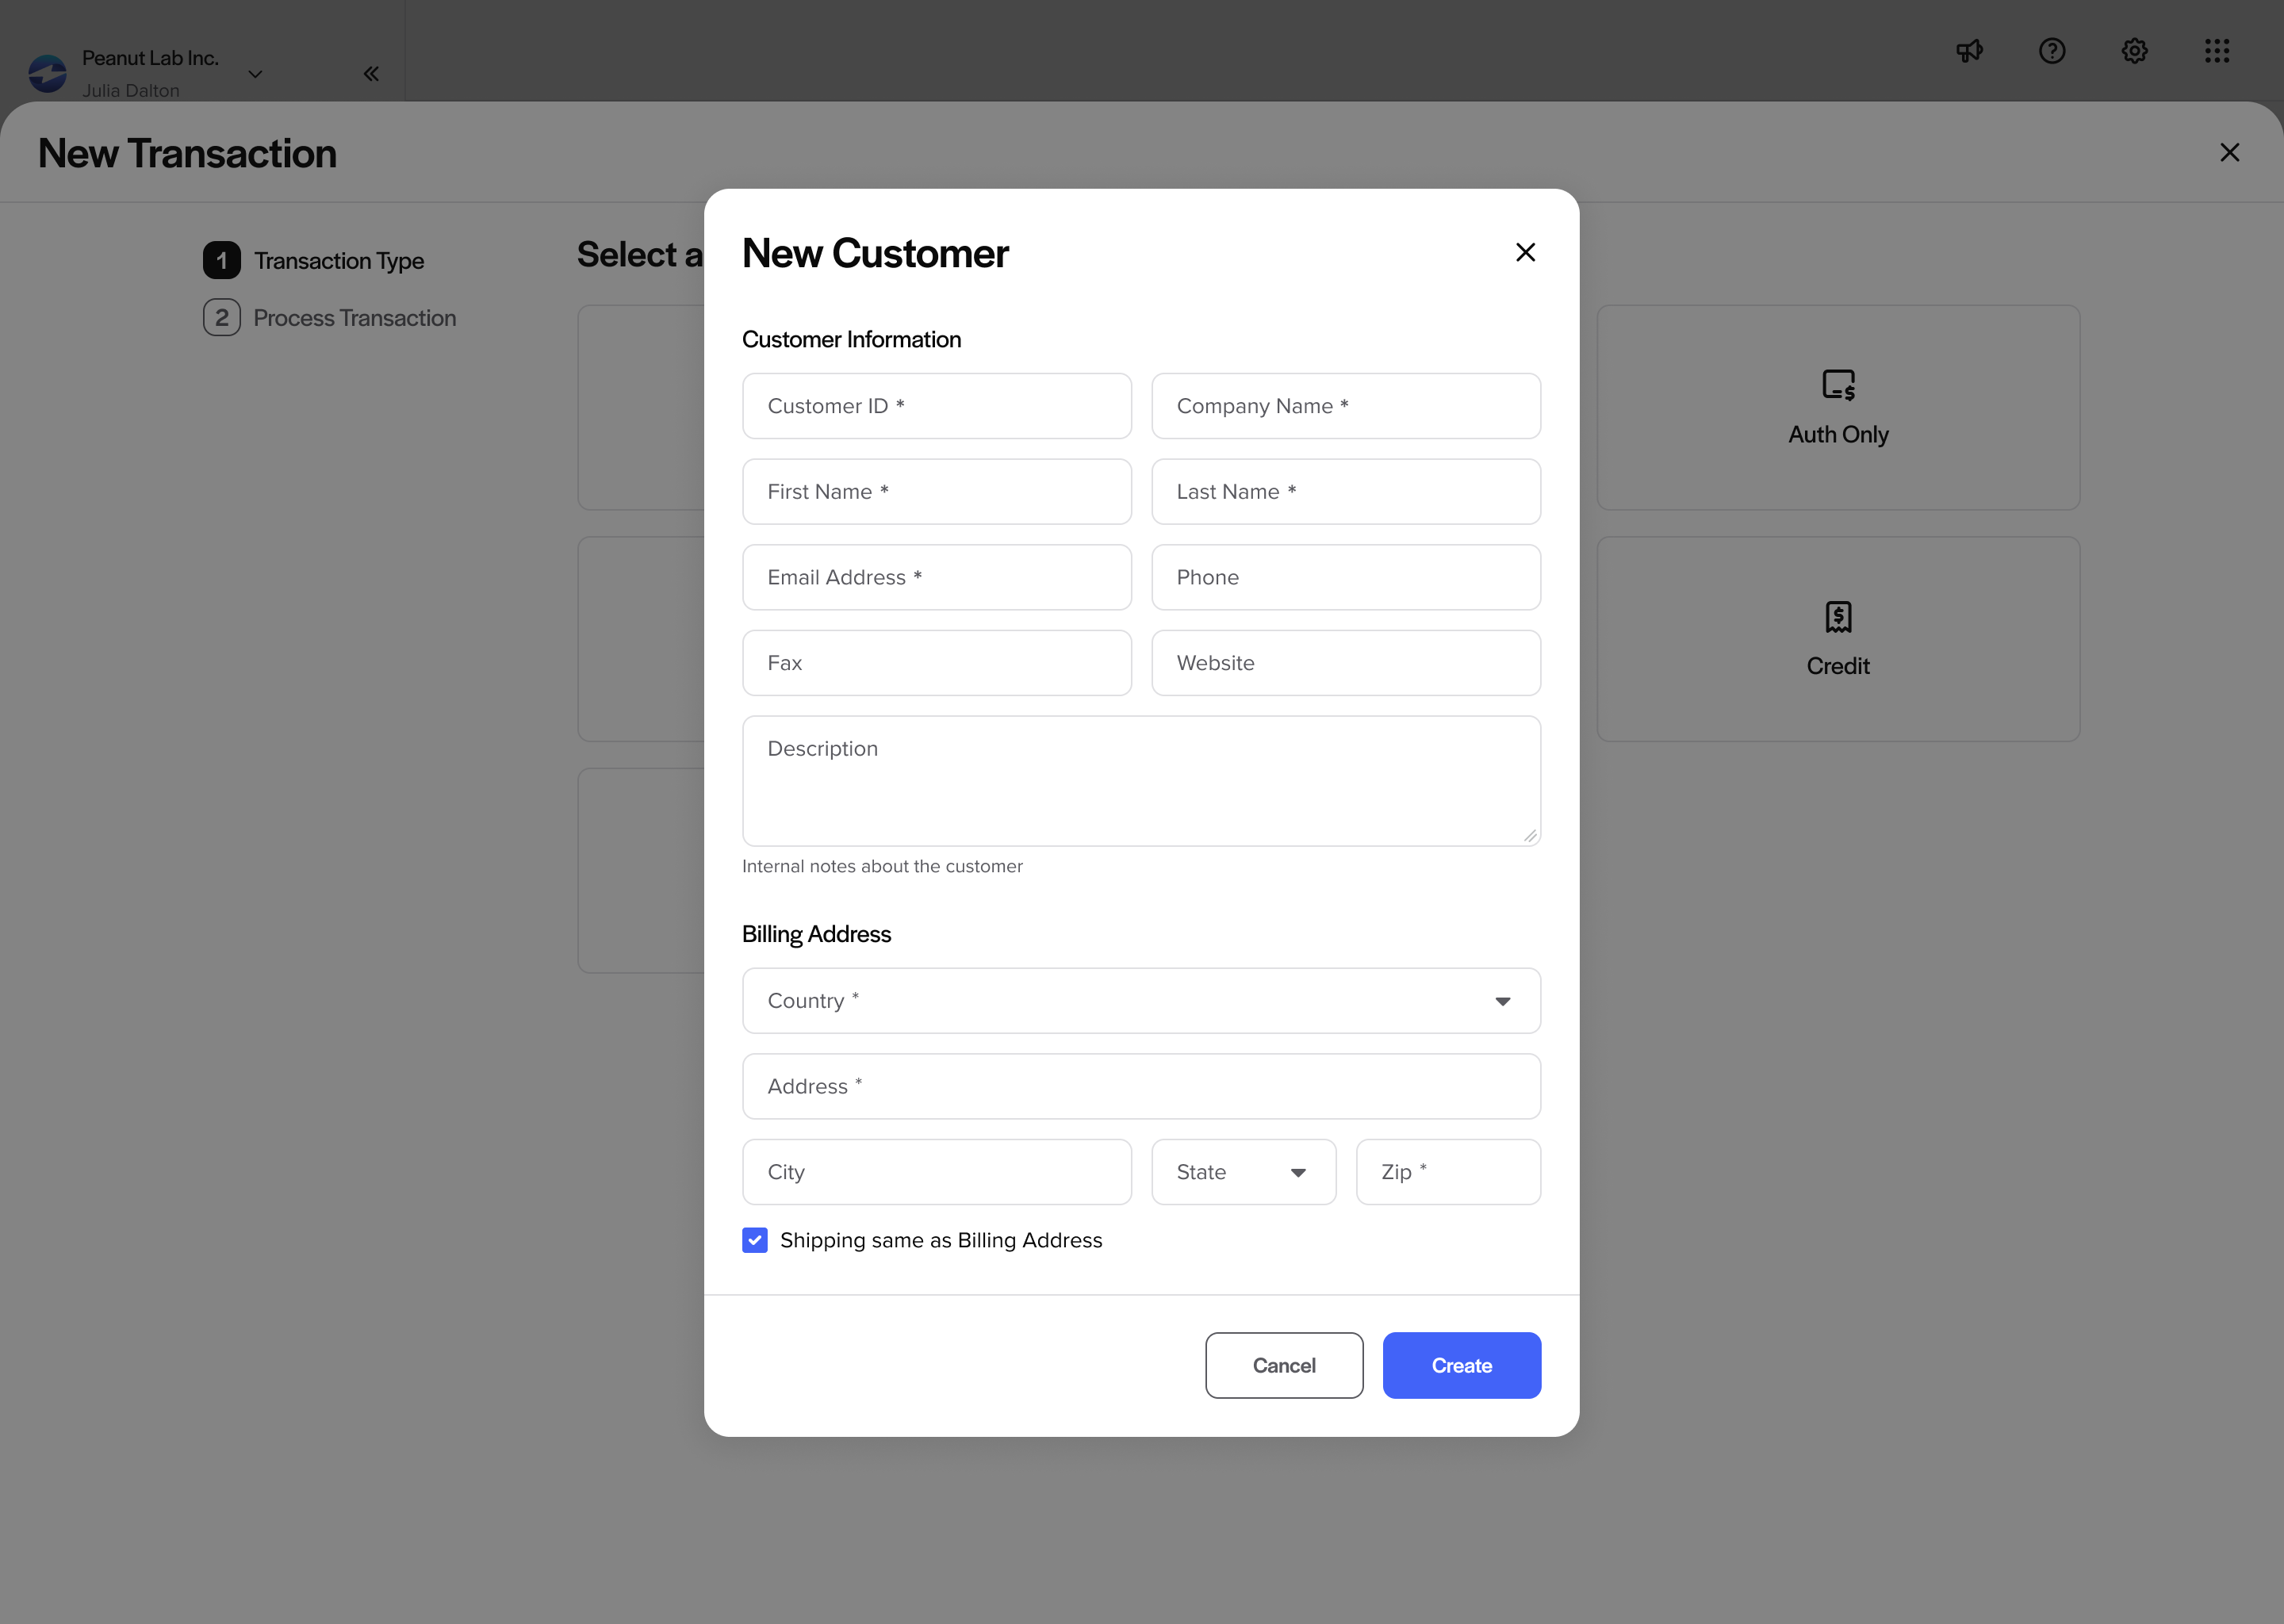The width and height of the screenshot is (2284, 1624).
Task: Click the Credit label text
Action: coord(1838,666)
